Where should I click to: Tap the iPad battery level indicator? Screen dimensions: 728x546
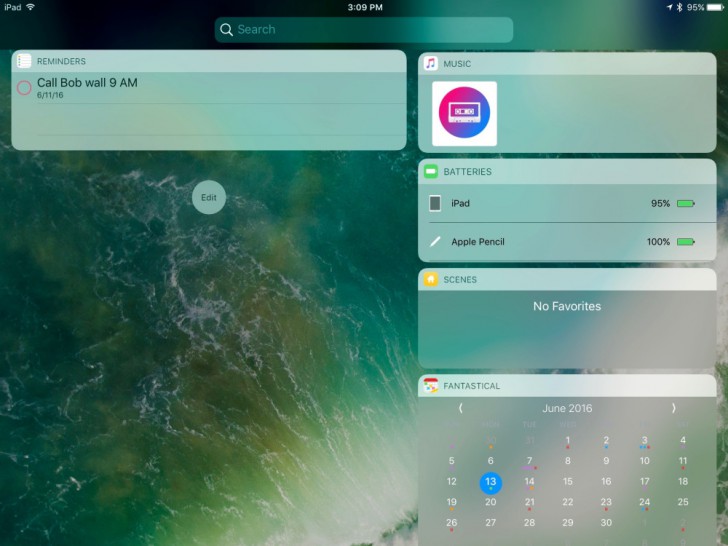(686, 203)
